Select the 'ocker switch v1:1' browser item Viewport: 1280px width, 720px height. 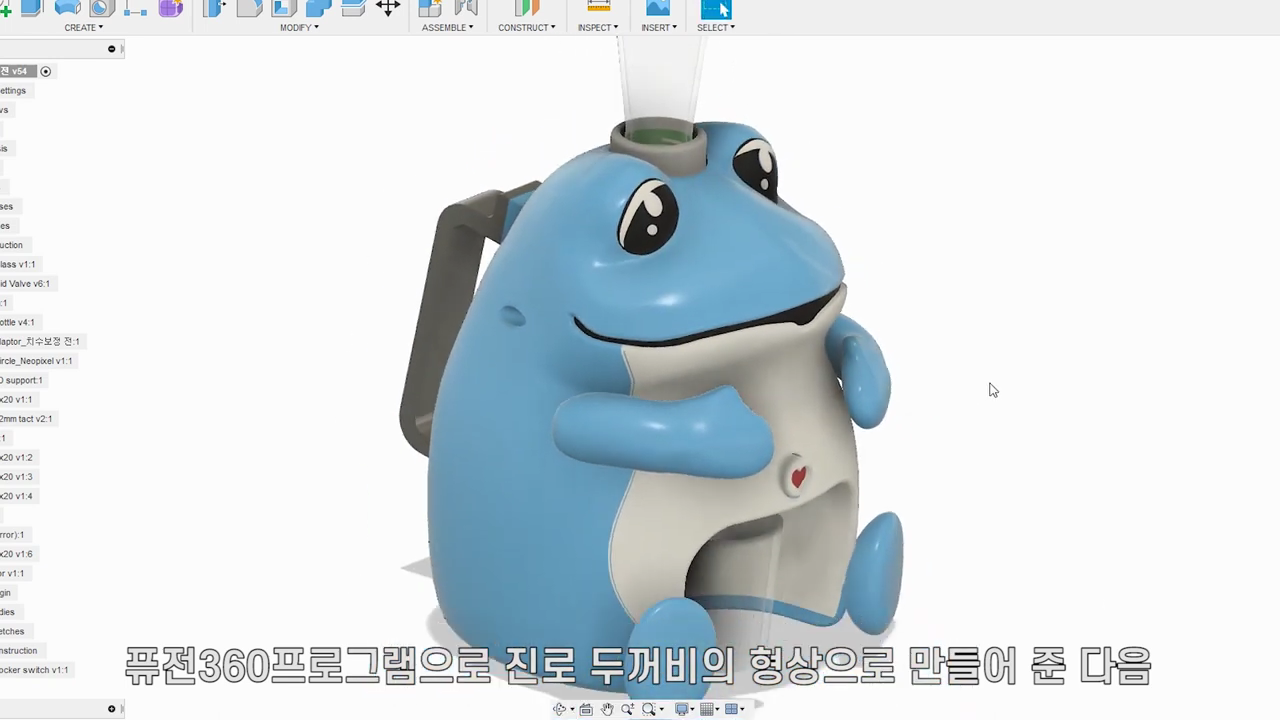point(36,670)
